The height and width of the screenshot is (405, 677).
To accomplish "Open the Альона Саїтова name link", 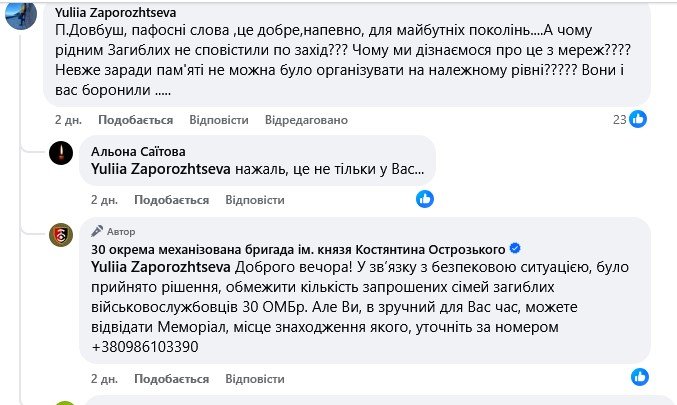I will click(131, 150).
